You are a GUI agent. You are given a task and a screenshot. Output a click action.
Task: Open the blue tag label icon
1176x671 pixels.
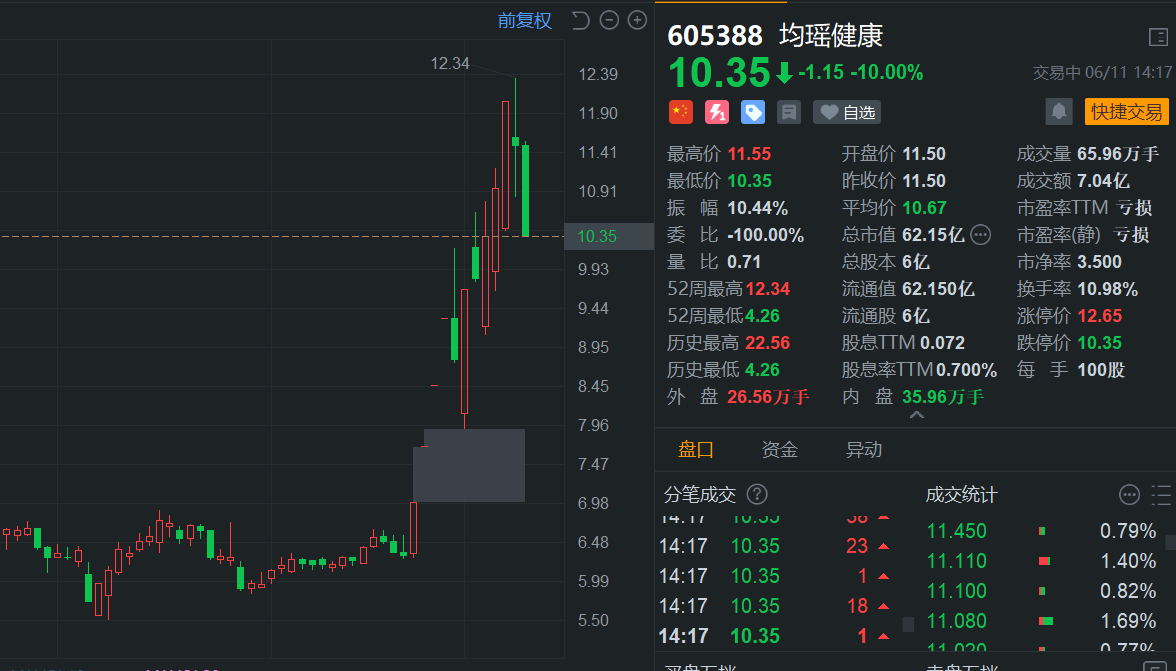click(x=753, y=112)
